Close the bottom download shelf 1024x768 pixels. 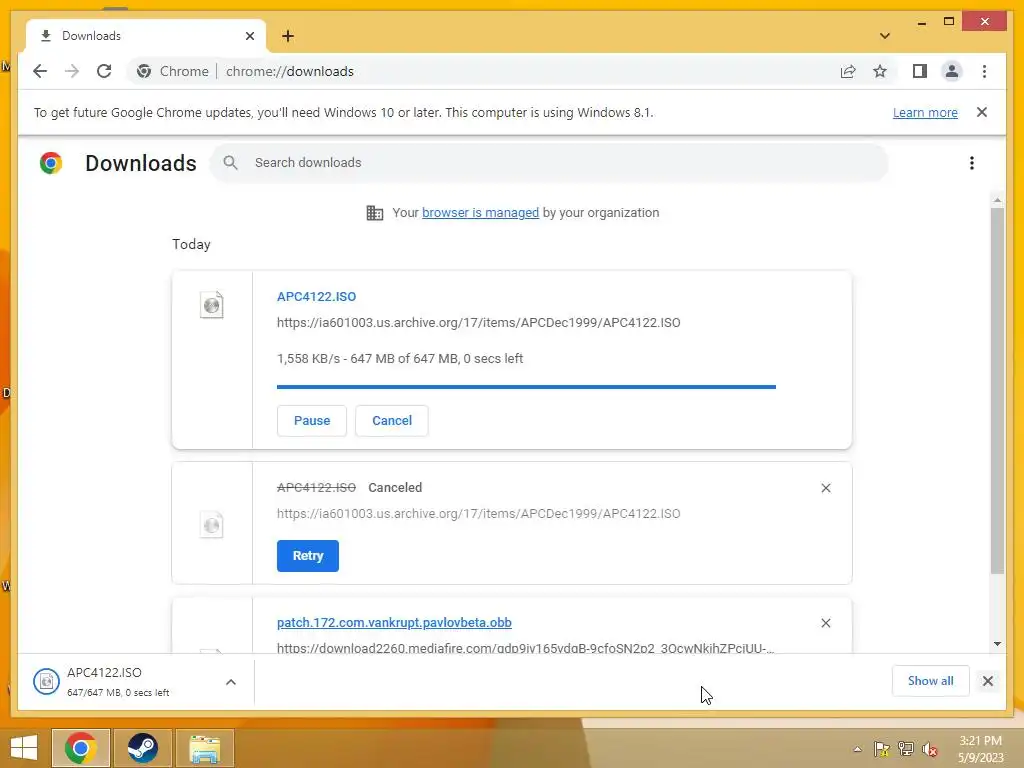[x=987, y=681]
